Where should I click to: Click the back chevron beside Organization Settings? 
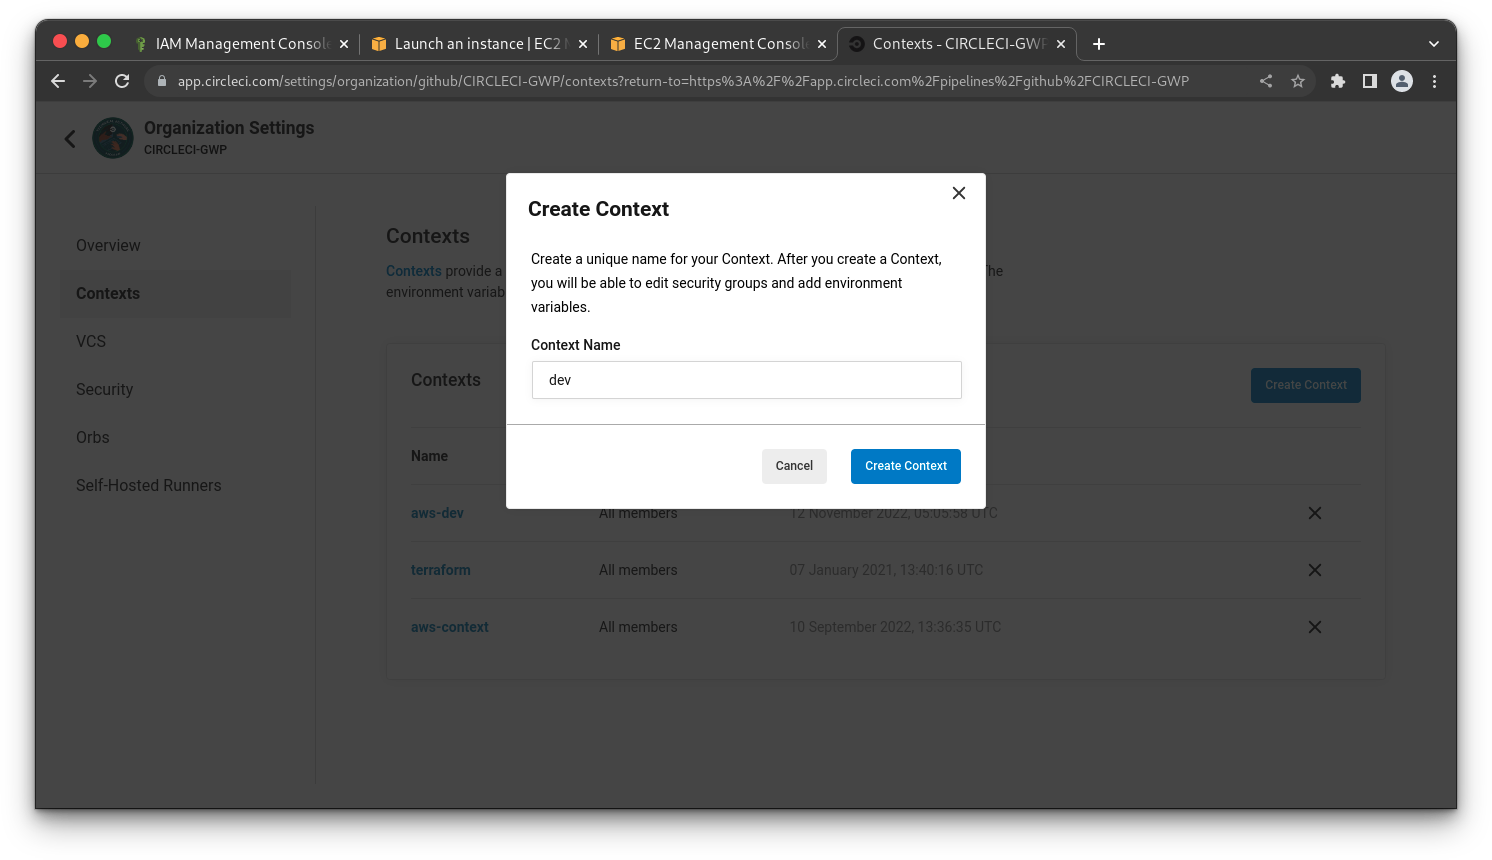pos(70,138)
